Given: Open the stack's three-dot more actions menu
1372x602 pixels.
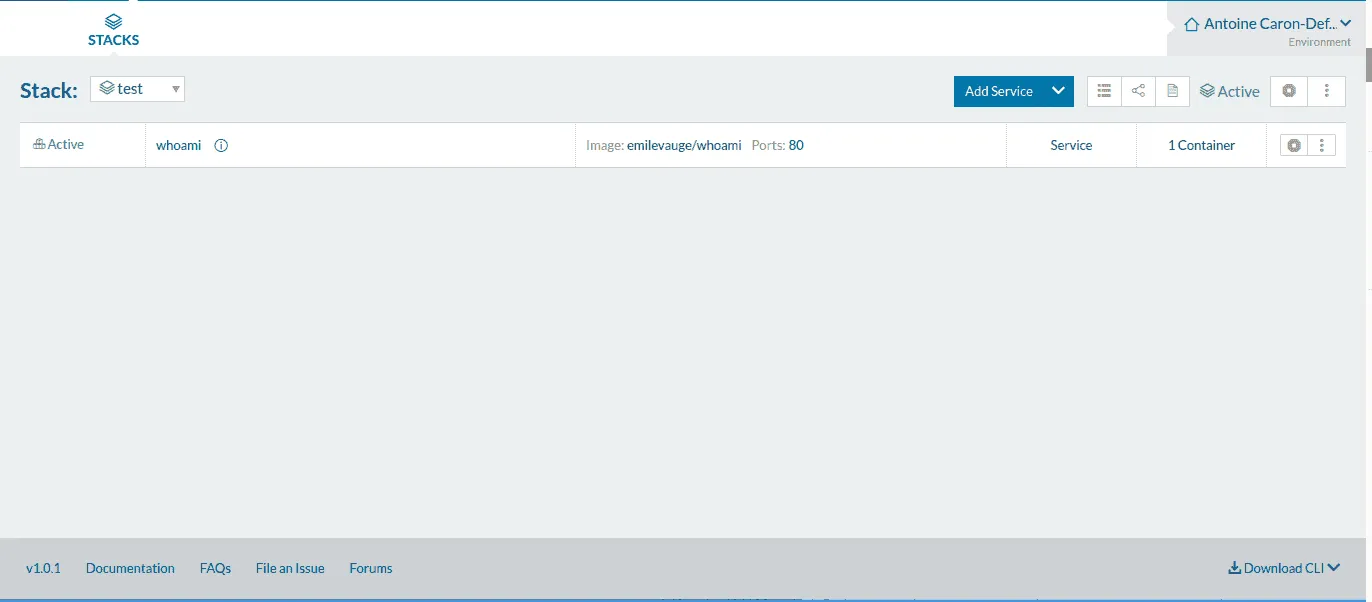Looking at the screenshot, I should tap(1326, 91).
